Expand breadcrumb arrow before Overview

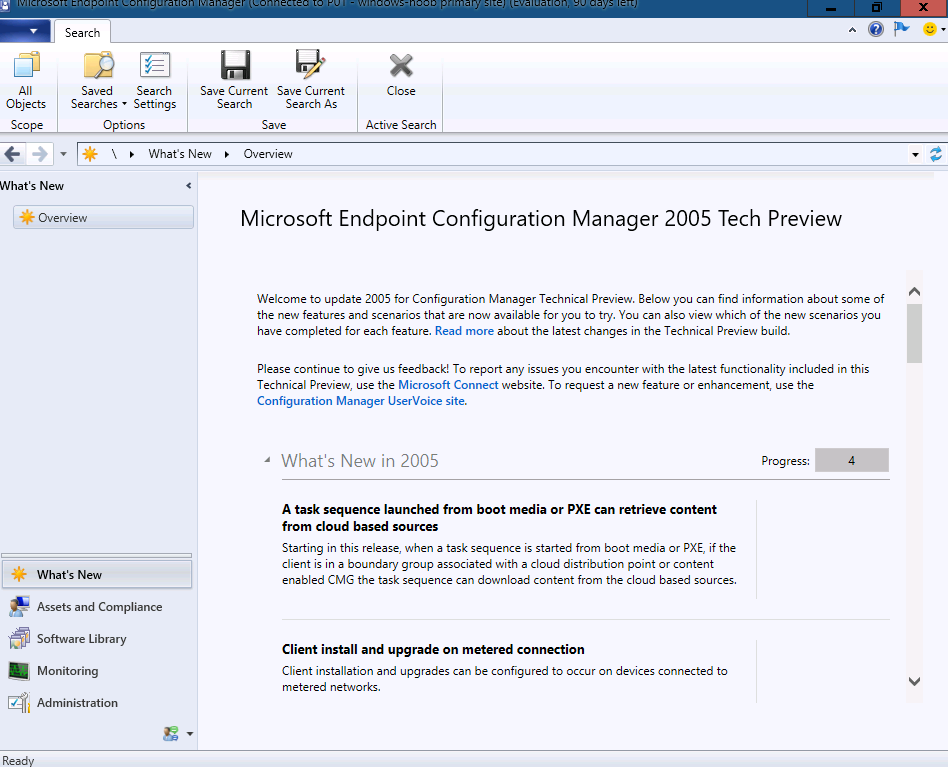pos(227,154)
